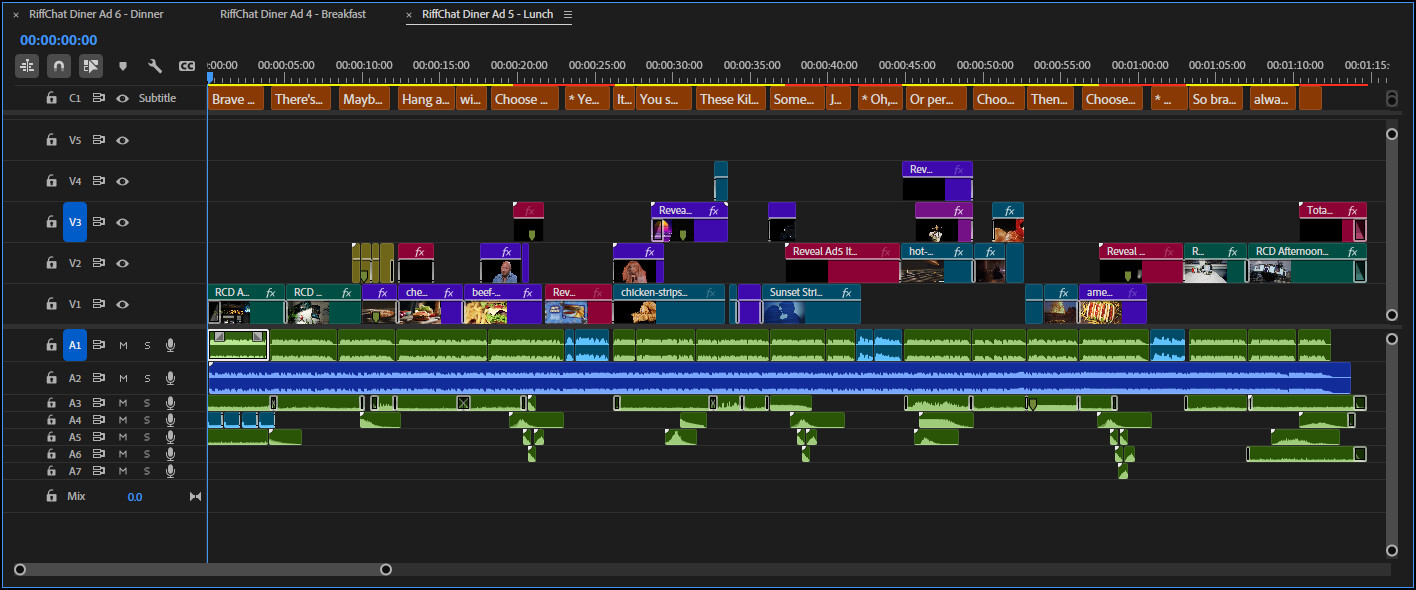Image resolution: width=1416 pixels, height=590 pixels.
Task: Lock the subtitle track C1
Action: point(51,98)
